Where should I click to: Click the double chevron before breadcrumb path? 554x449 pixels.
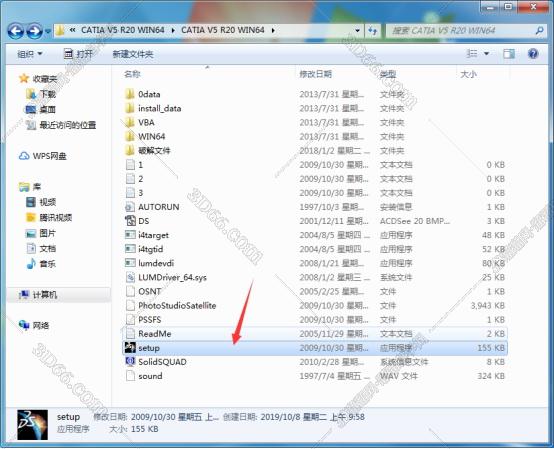[x=72, y=30]
